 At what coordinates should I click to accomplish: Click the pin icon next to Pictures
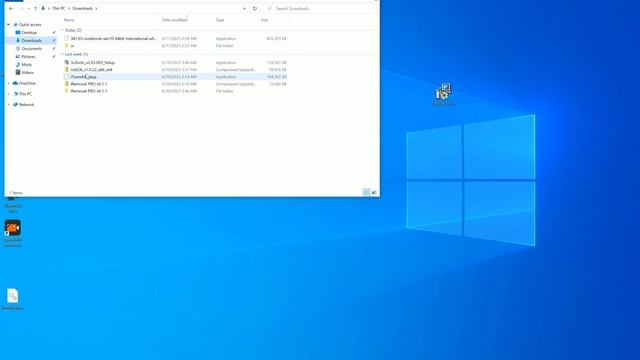click(54, 56)
